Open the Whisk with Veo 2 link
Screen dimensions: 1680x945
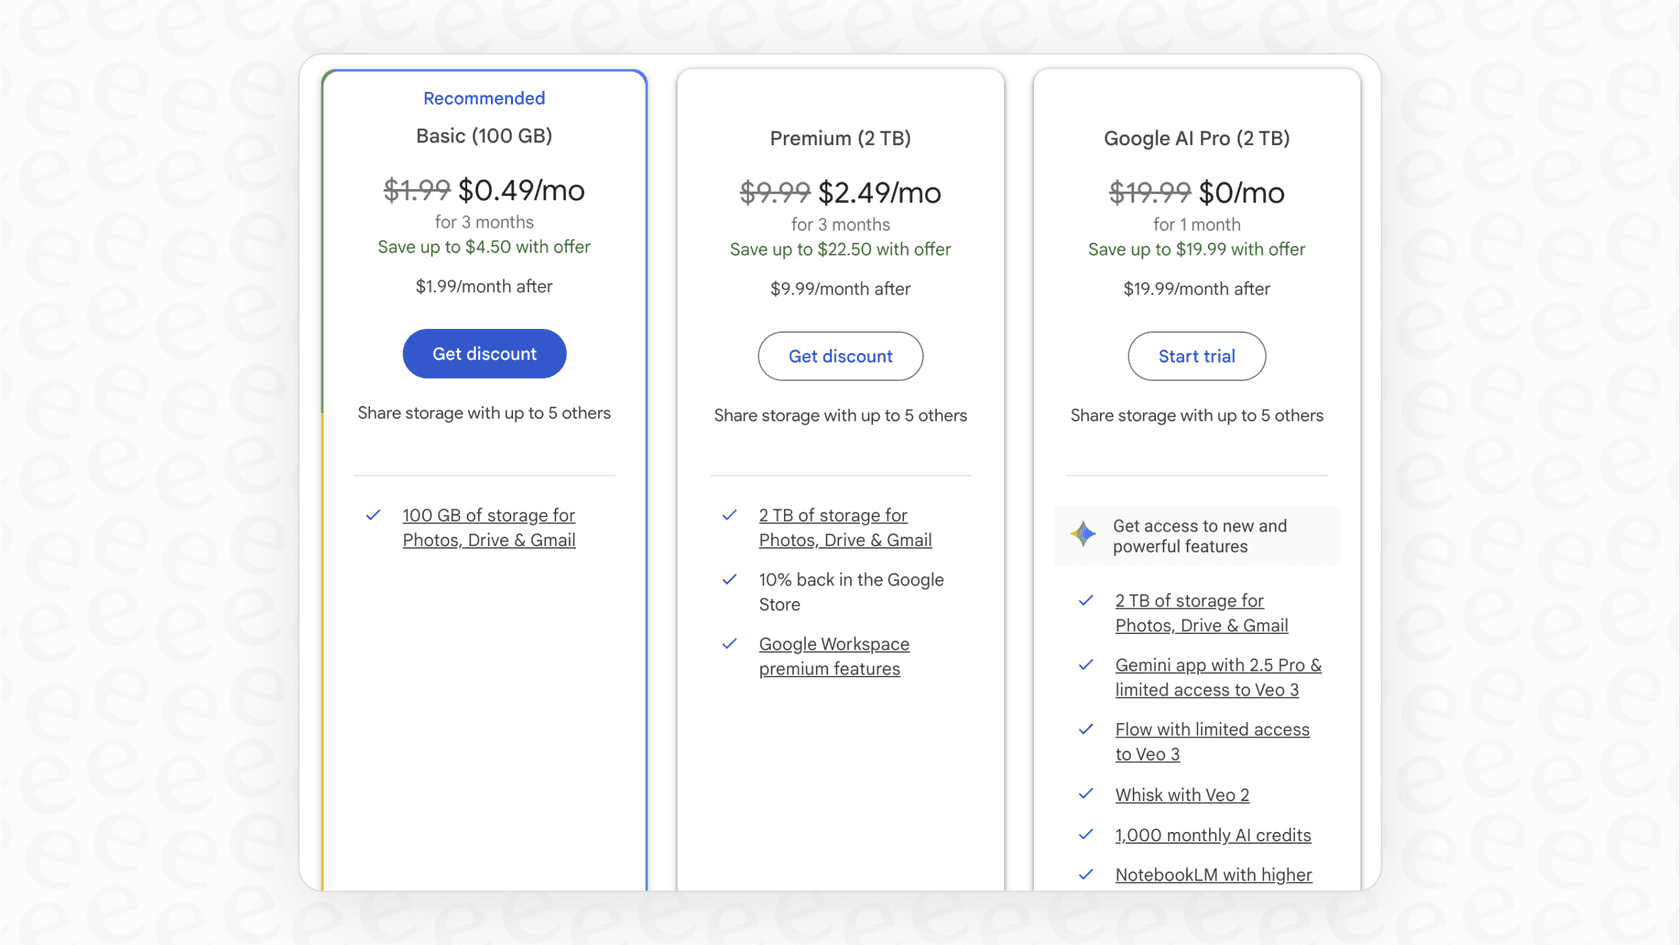click(1182, 794)
